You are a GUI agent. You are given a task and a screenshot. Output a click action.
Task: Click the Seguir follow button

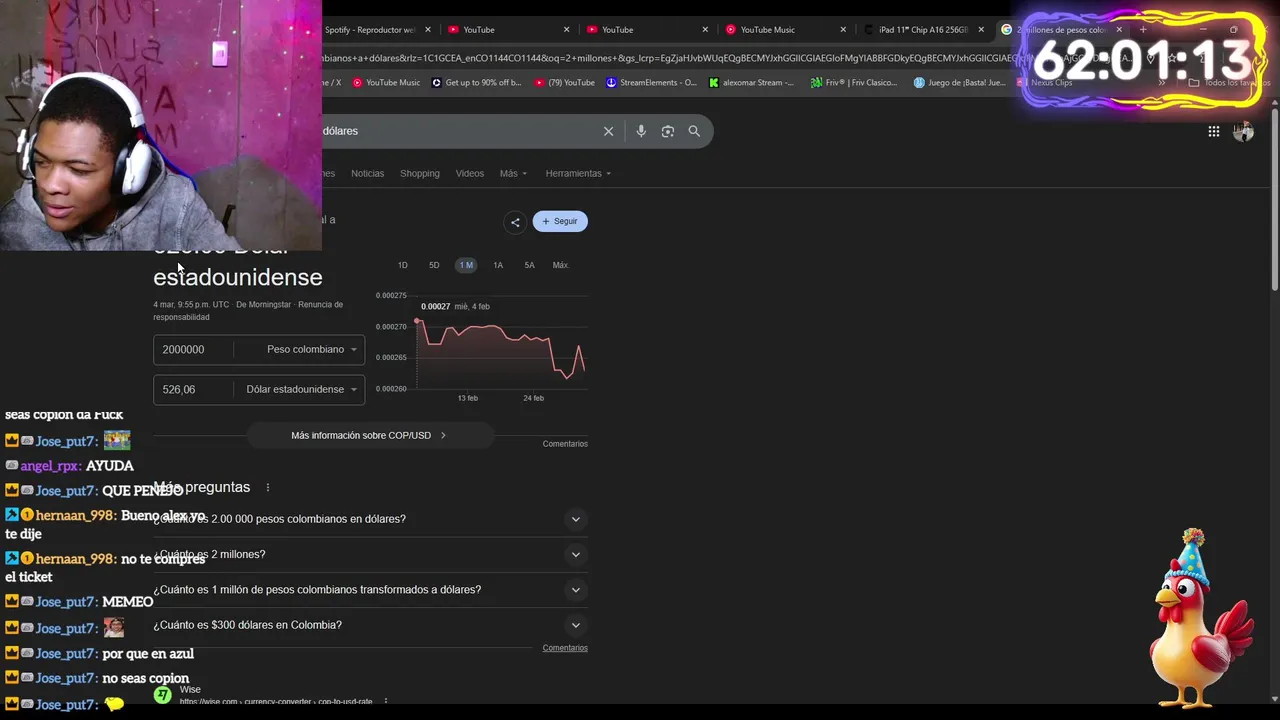click(560, 221)
